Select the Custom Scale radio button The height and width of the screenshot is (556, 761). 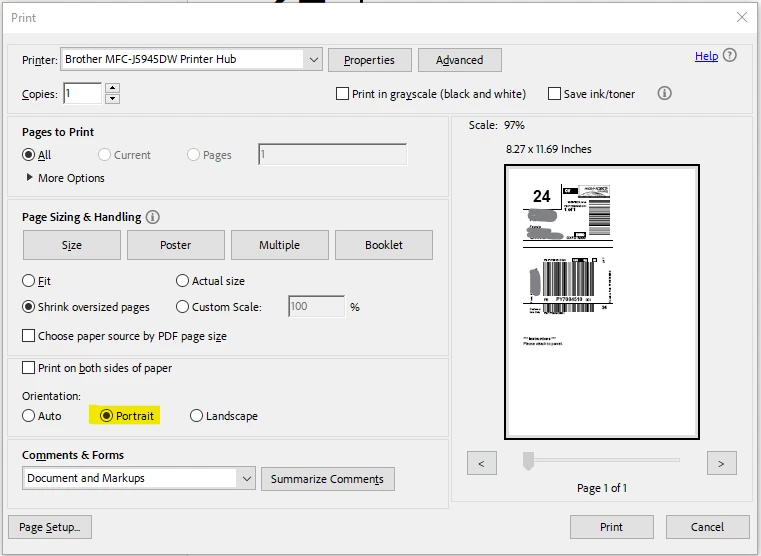pyautogui.click(x=182, y=307)
